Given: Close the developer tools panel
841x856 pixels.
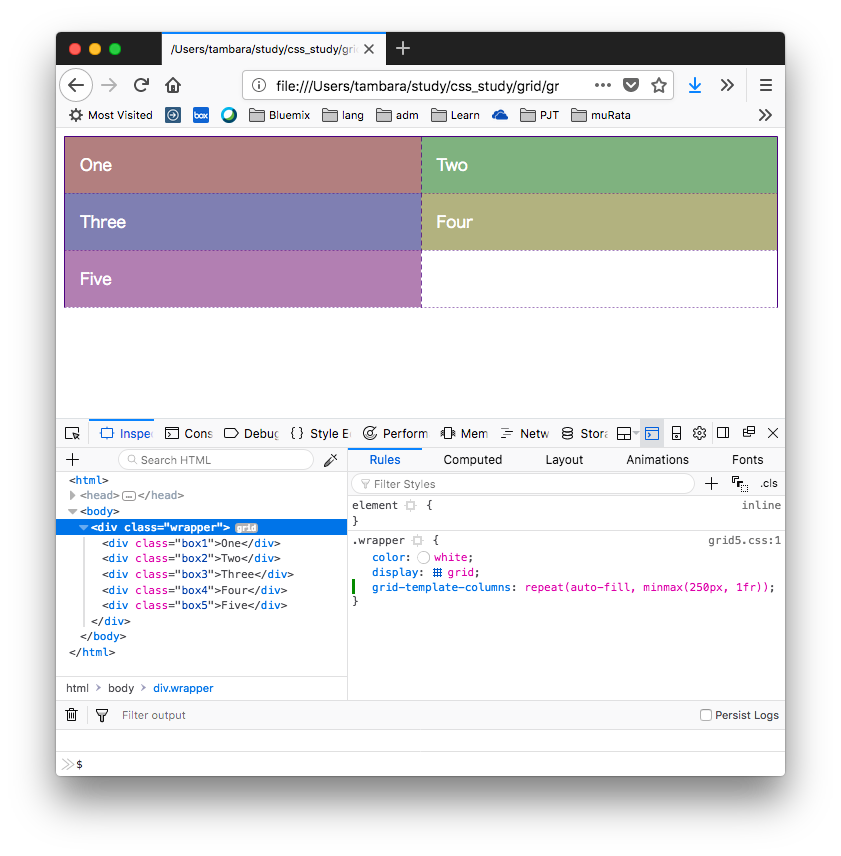Looking at the screenshot, I should coord(773,433).
